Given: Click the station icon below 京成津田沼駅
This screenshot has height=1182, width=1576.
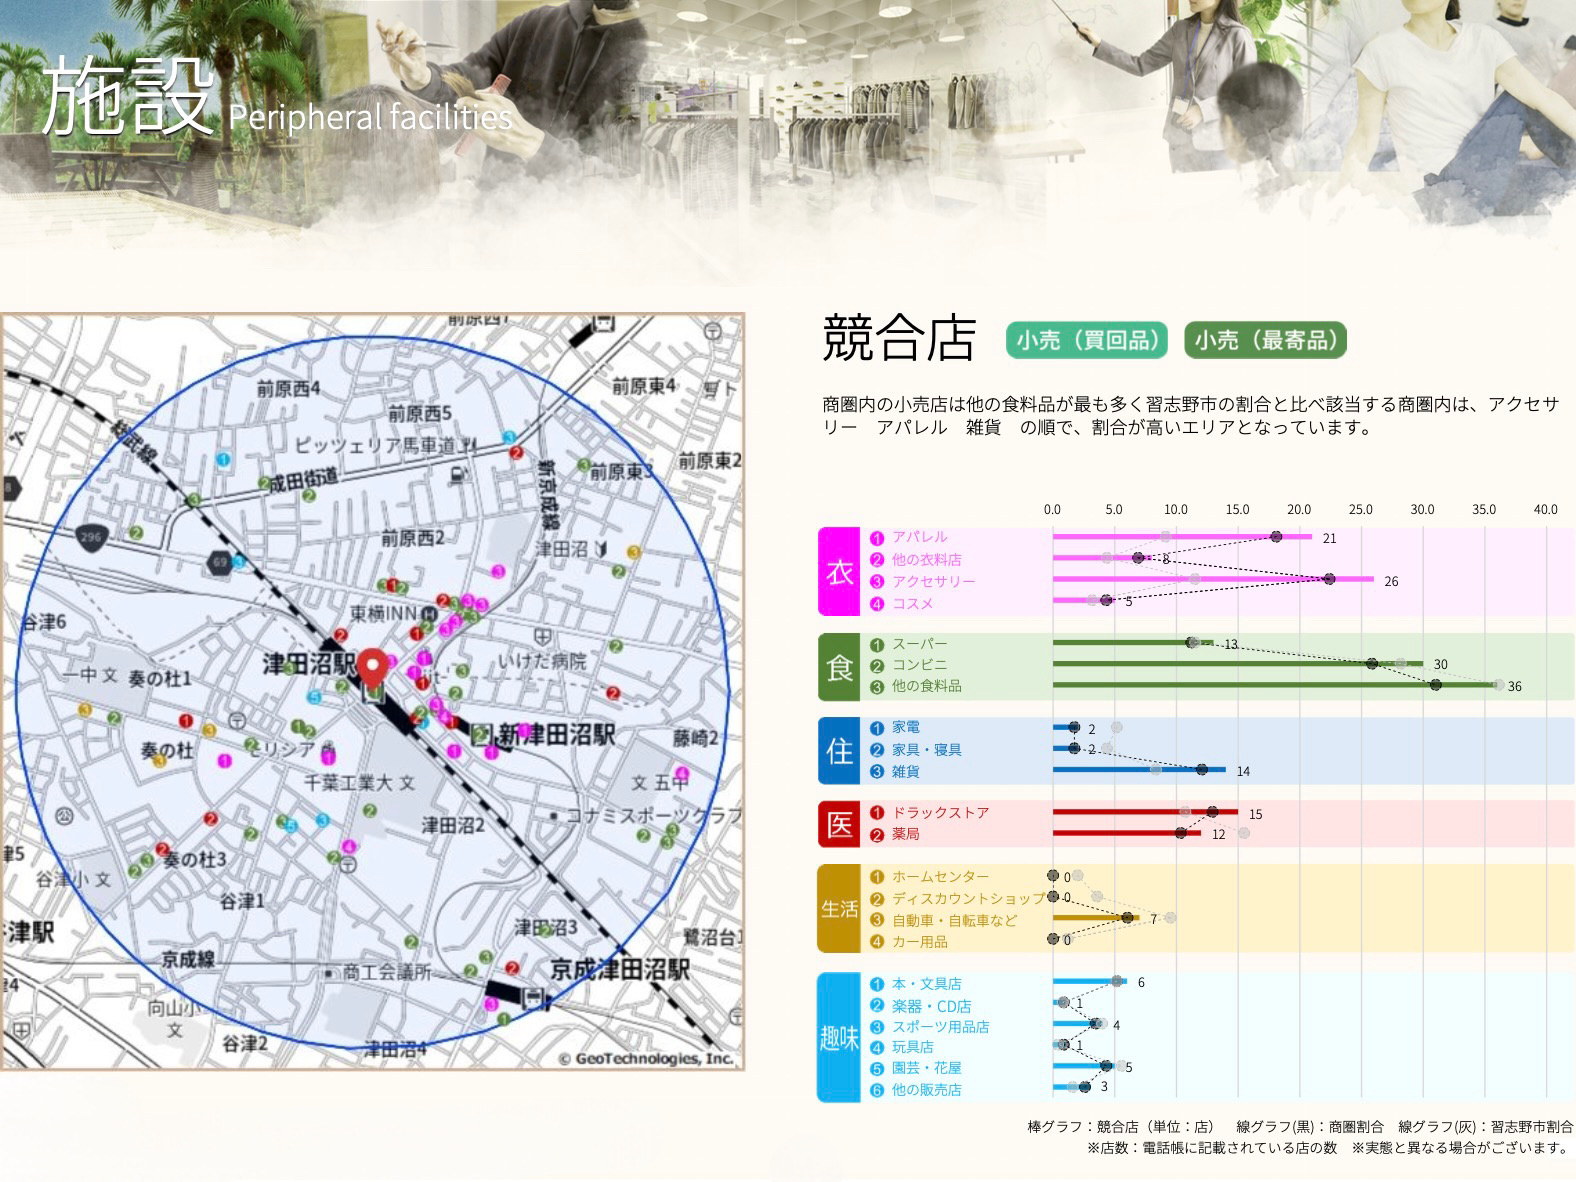Looking at the screenshot, I should click(534, 997).
